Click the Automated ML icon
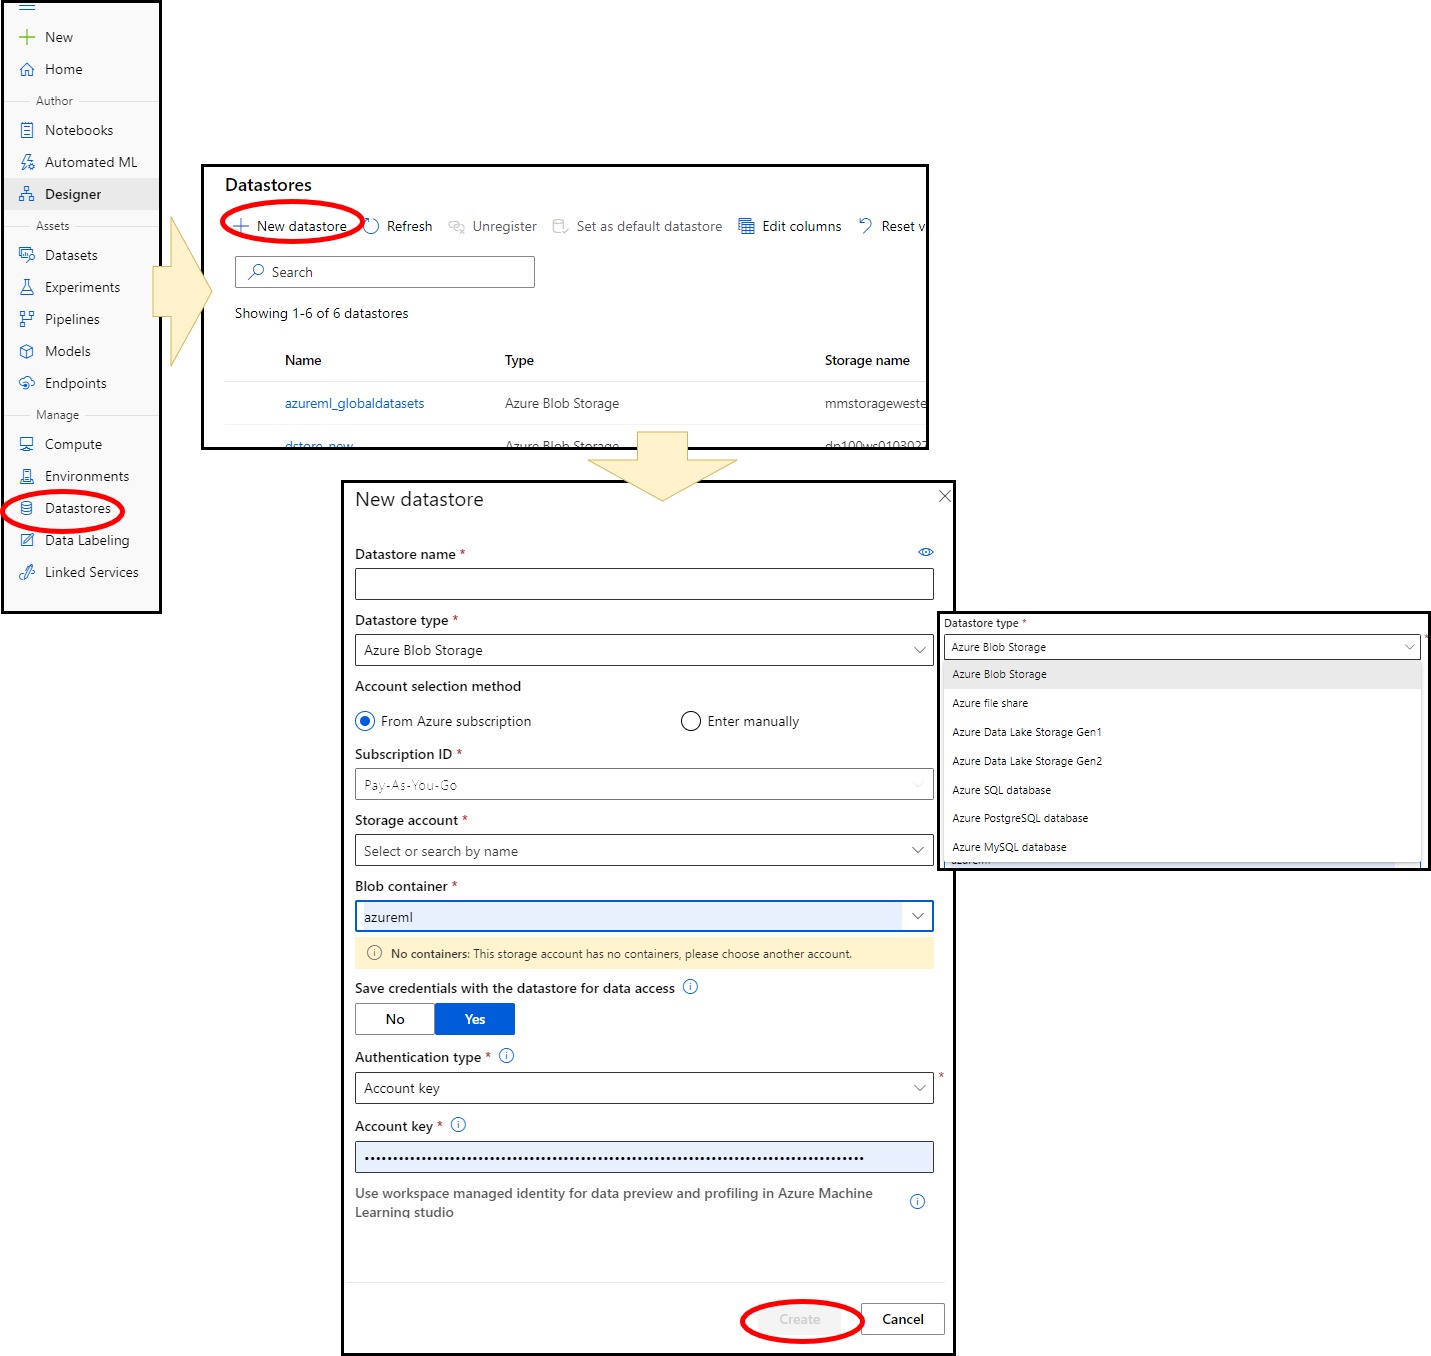Screen dimensions: 1431x1356 [27, 162]
